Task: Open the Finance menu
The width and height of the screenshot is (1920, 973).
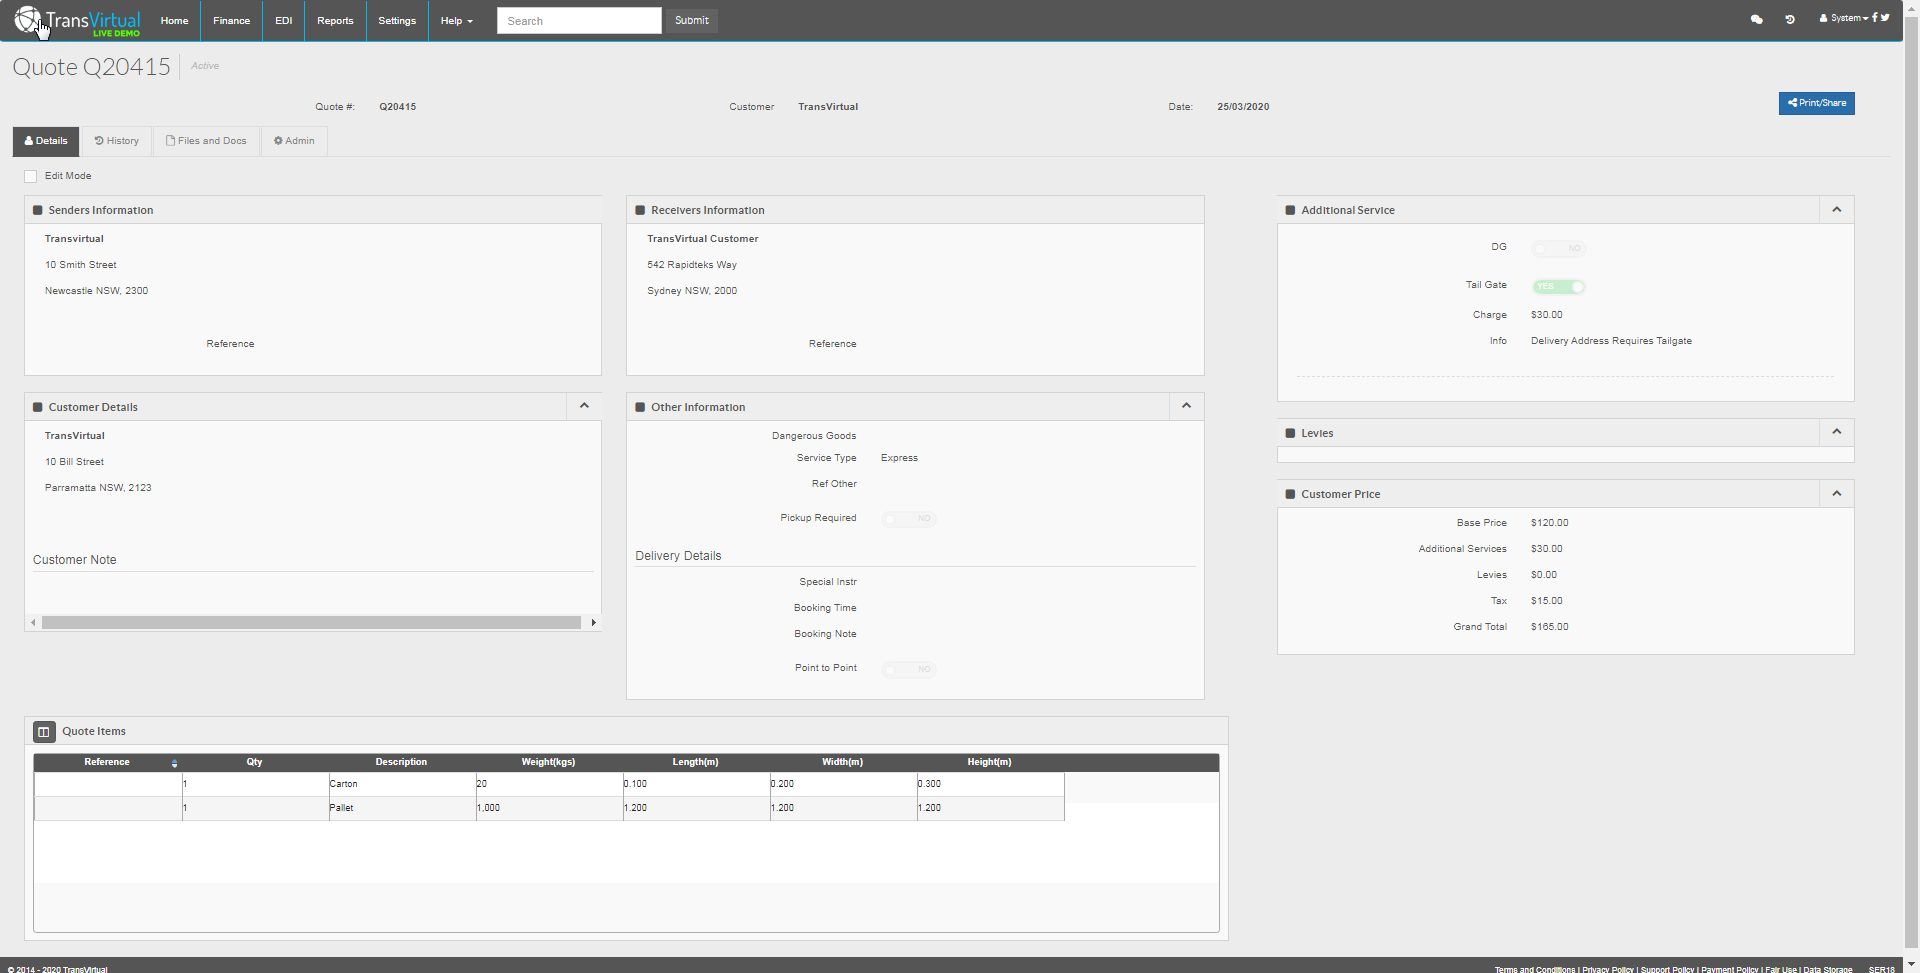Action: pos(232,21)
